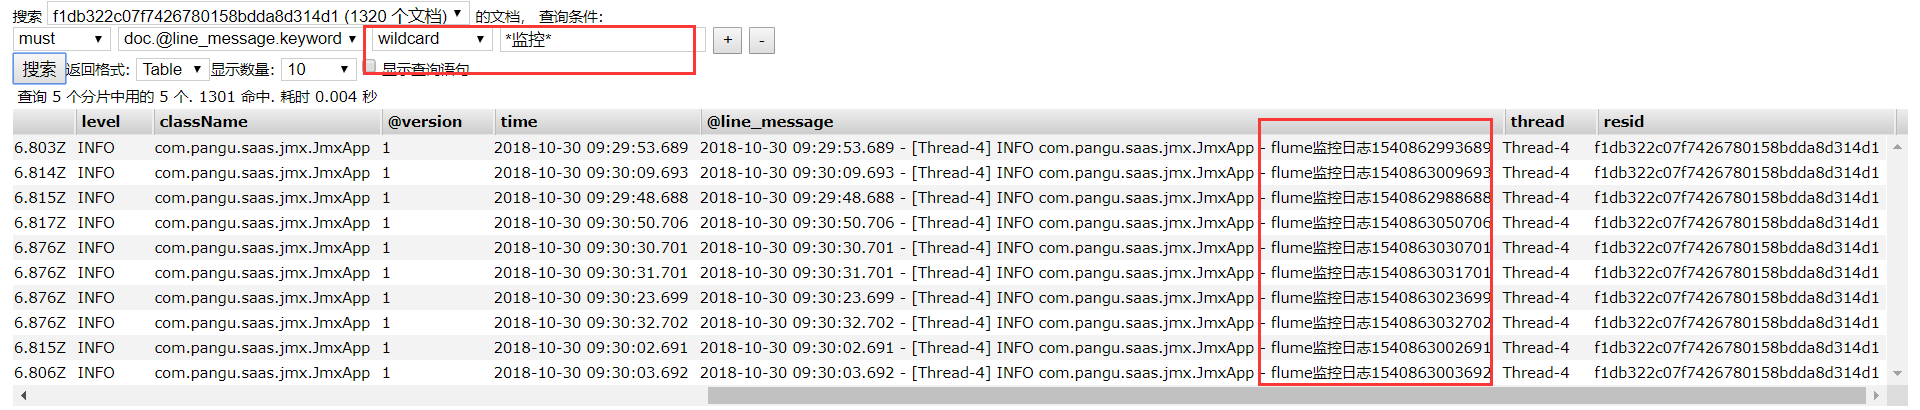Open the must boolean clause dropdown
1920x410 pixels.
(x=60, y=39)
